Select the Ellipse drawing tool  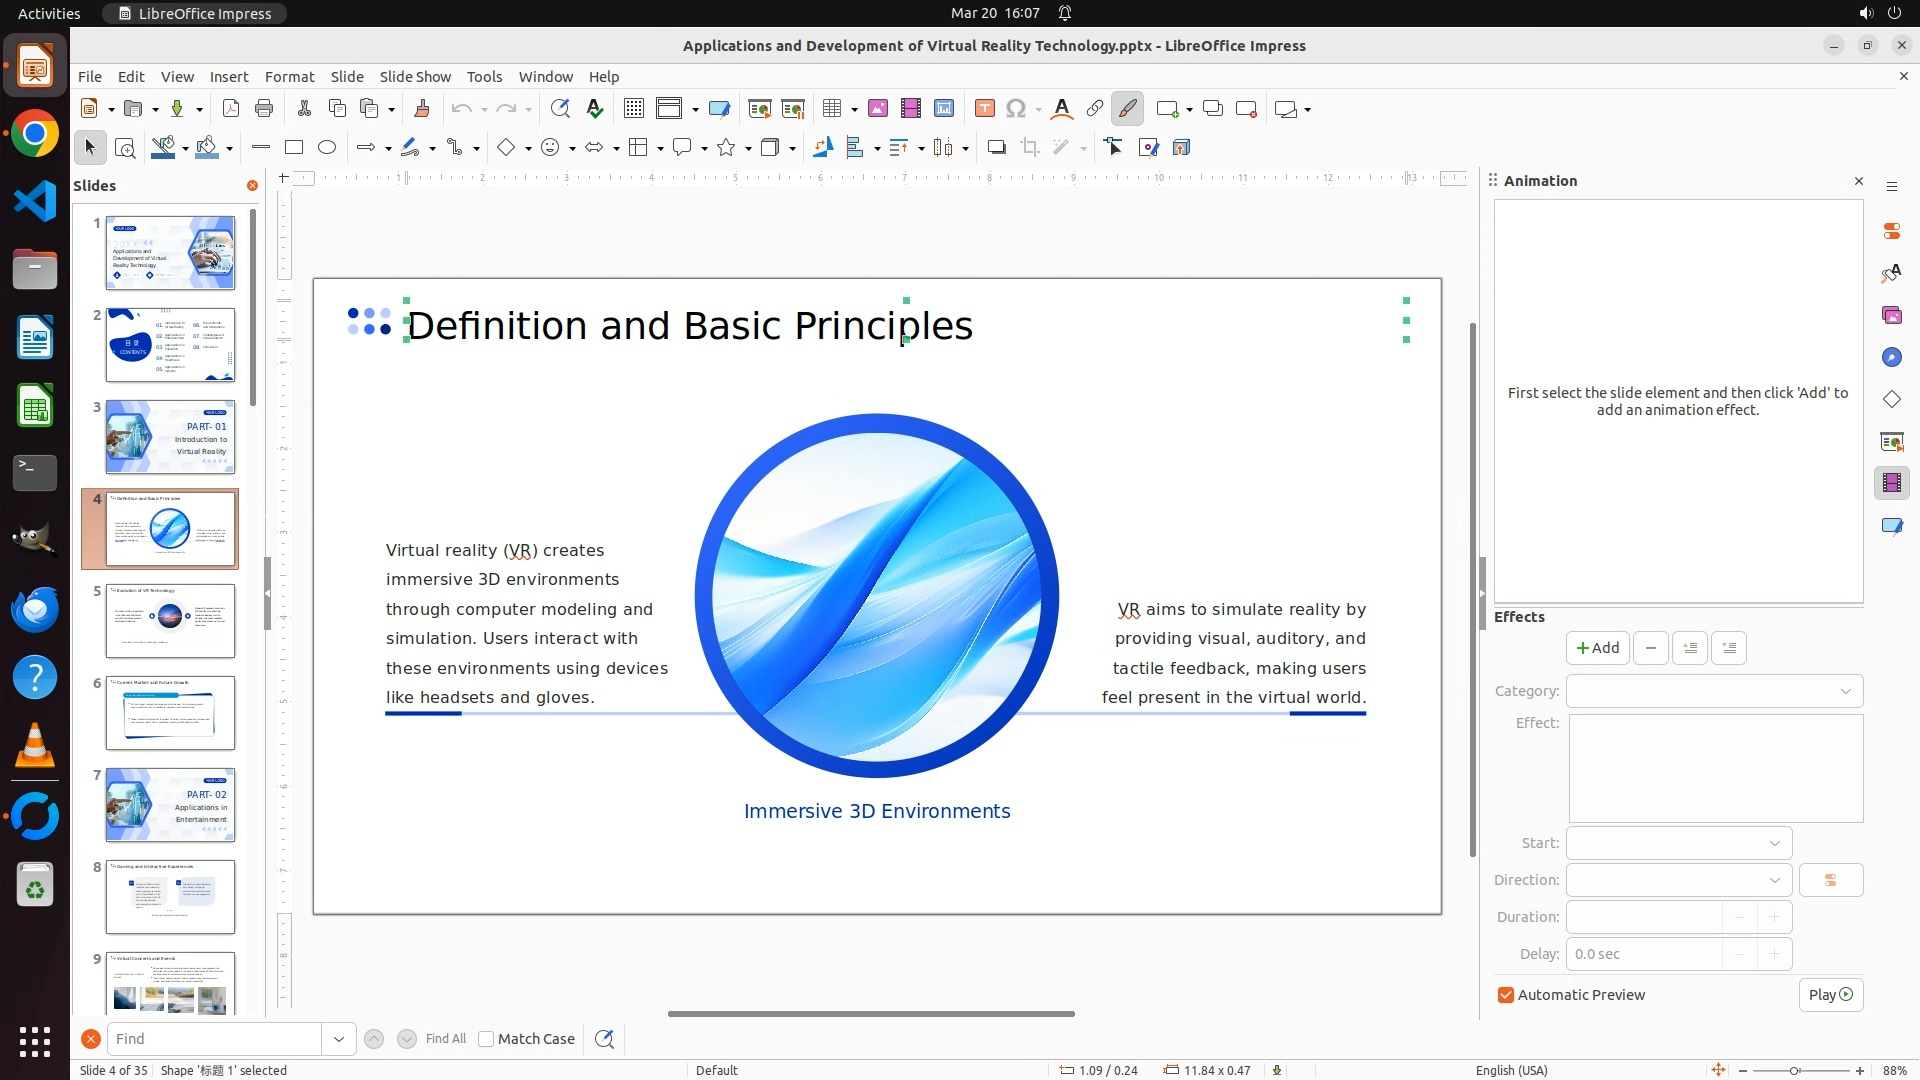(327, 148)
